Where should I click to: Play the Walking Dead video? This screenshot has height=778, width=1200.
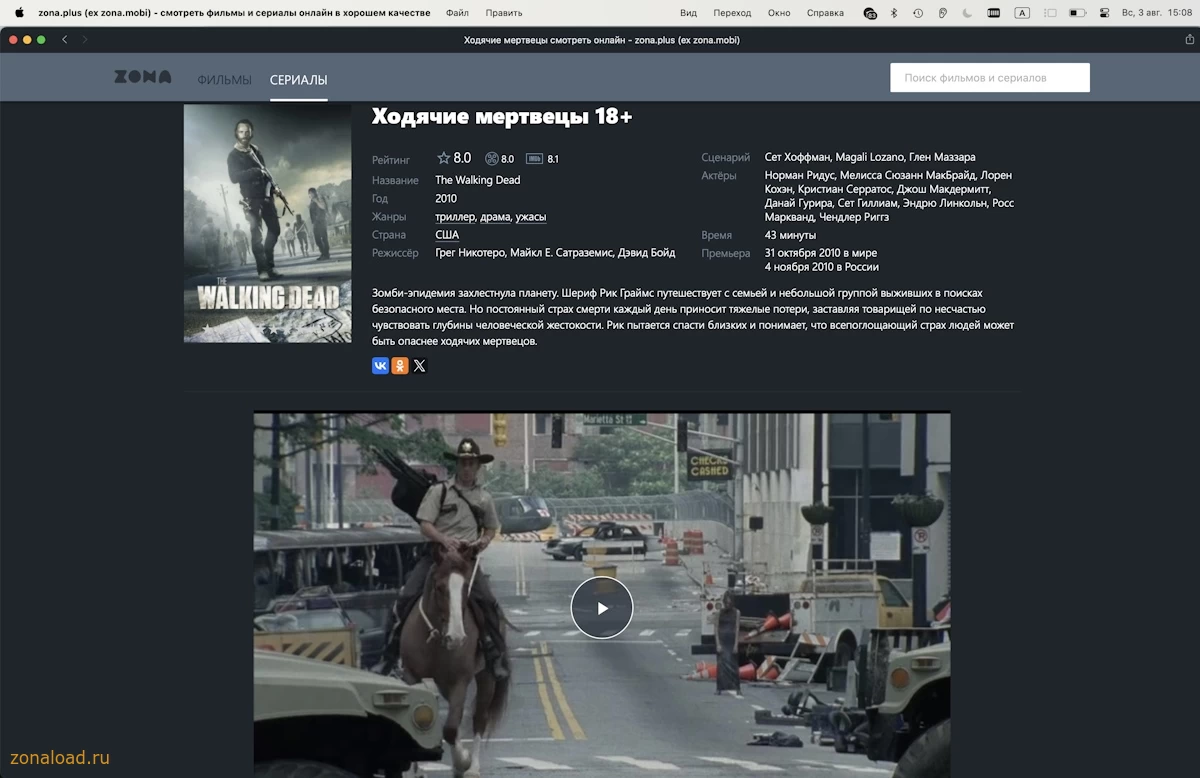(x=602, y=608)
